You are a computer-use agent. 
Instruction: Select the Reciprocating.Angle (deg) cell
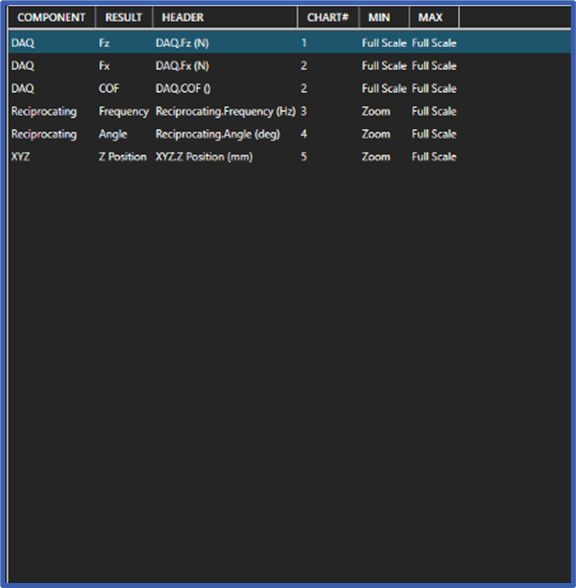pyautogui.click(x=218, y=135)
